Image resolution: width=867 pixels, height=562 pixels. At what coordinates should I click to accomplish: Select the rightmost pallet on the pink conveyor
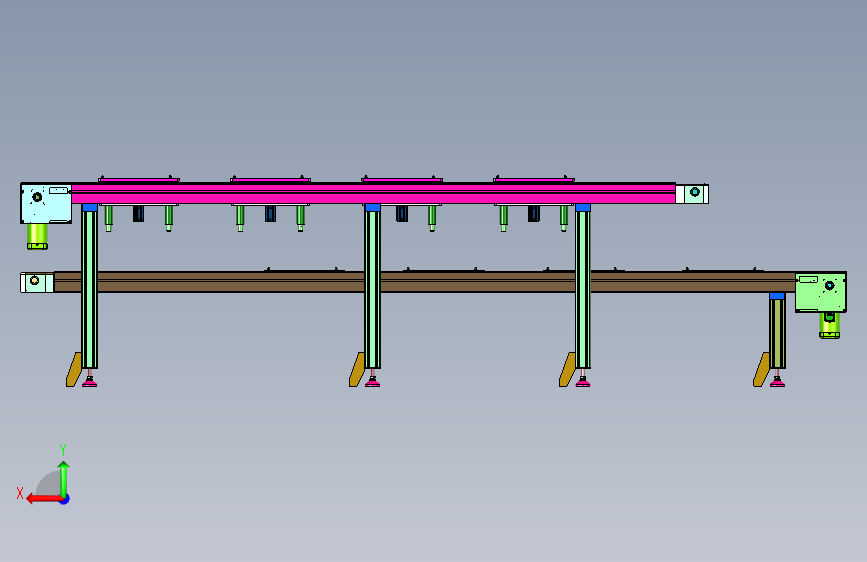(x=534, y=179)
